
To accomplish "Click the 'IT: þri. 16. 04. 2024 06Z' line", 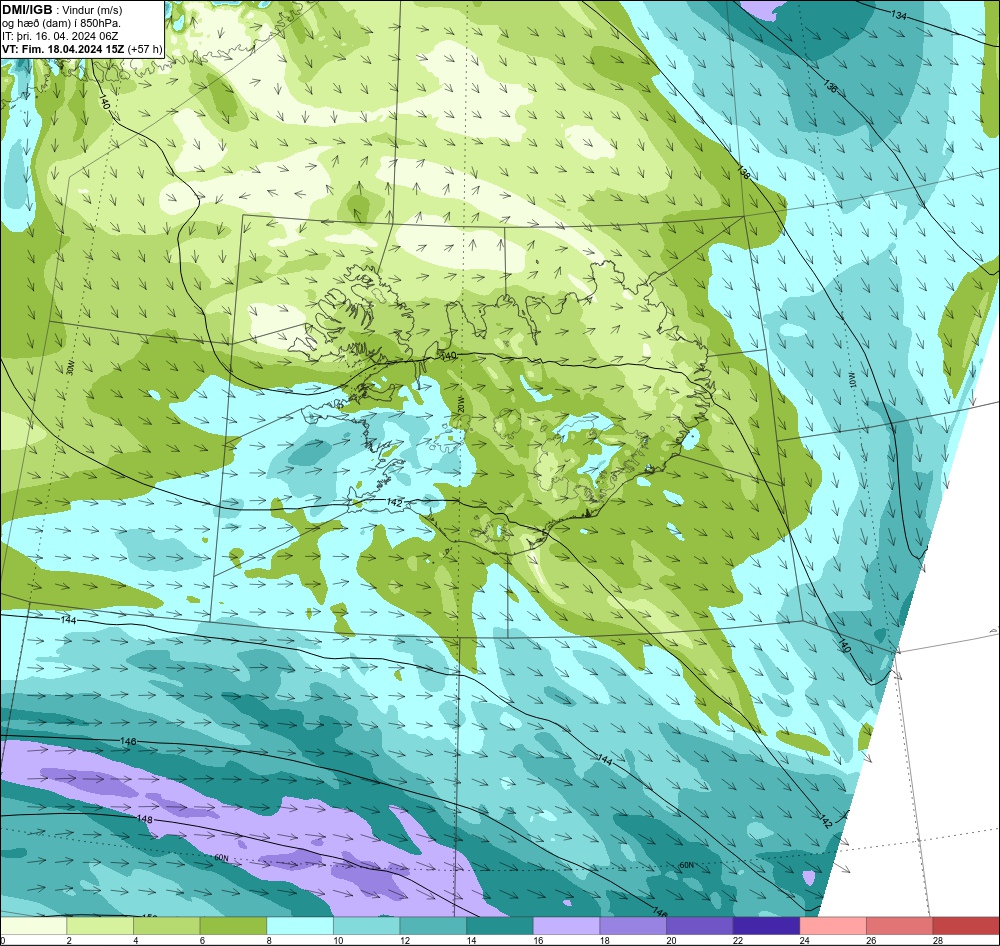I will 60,36.
